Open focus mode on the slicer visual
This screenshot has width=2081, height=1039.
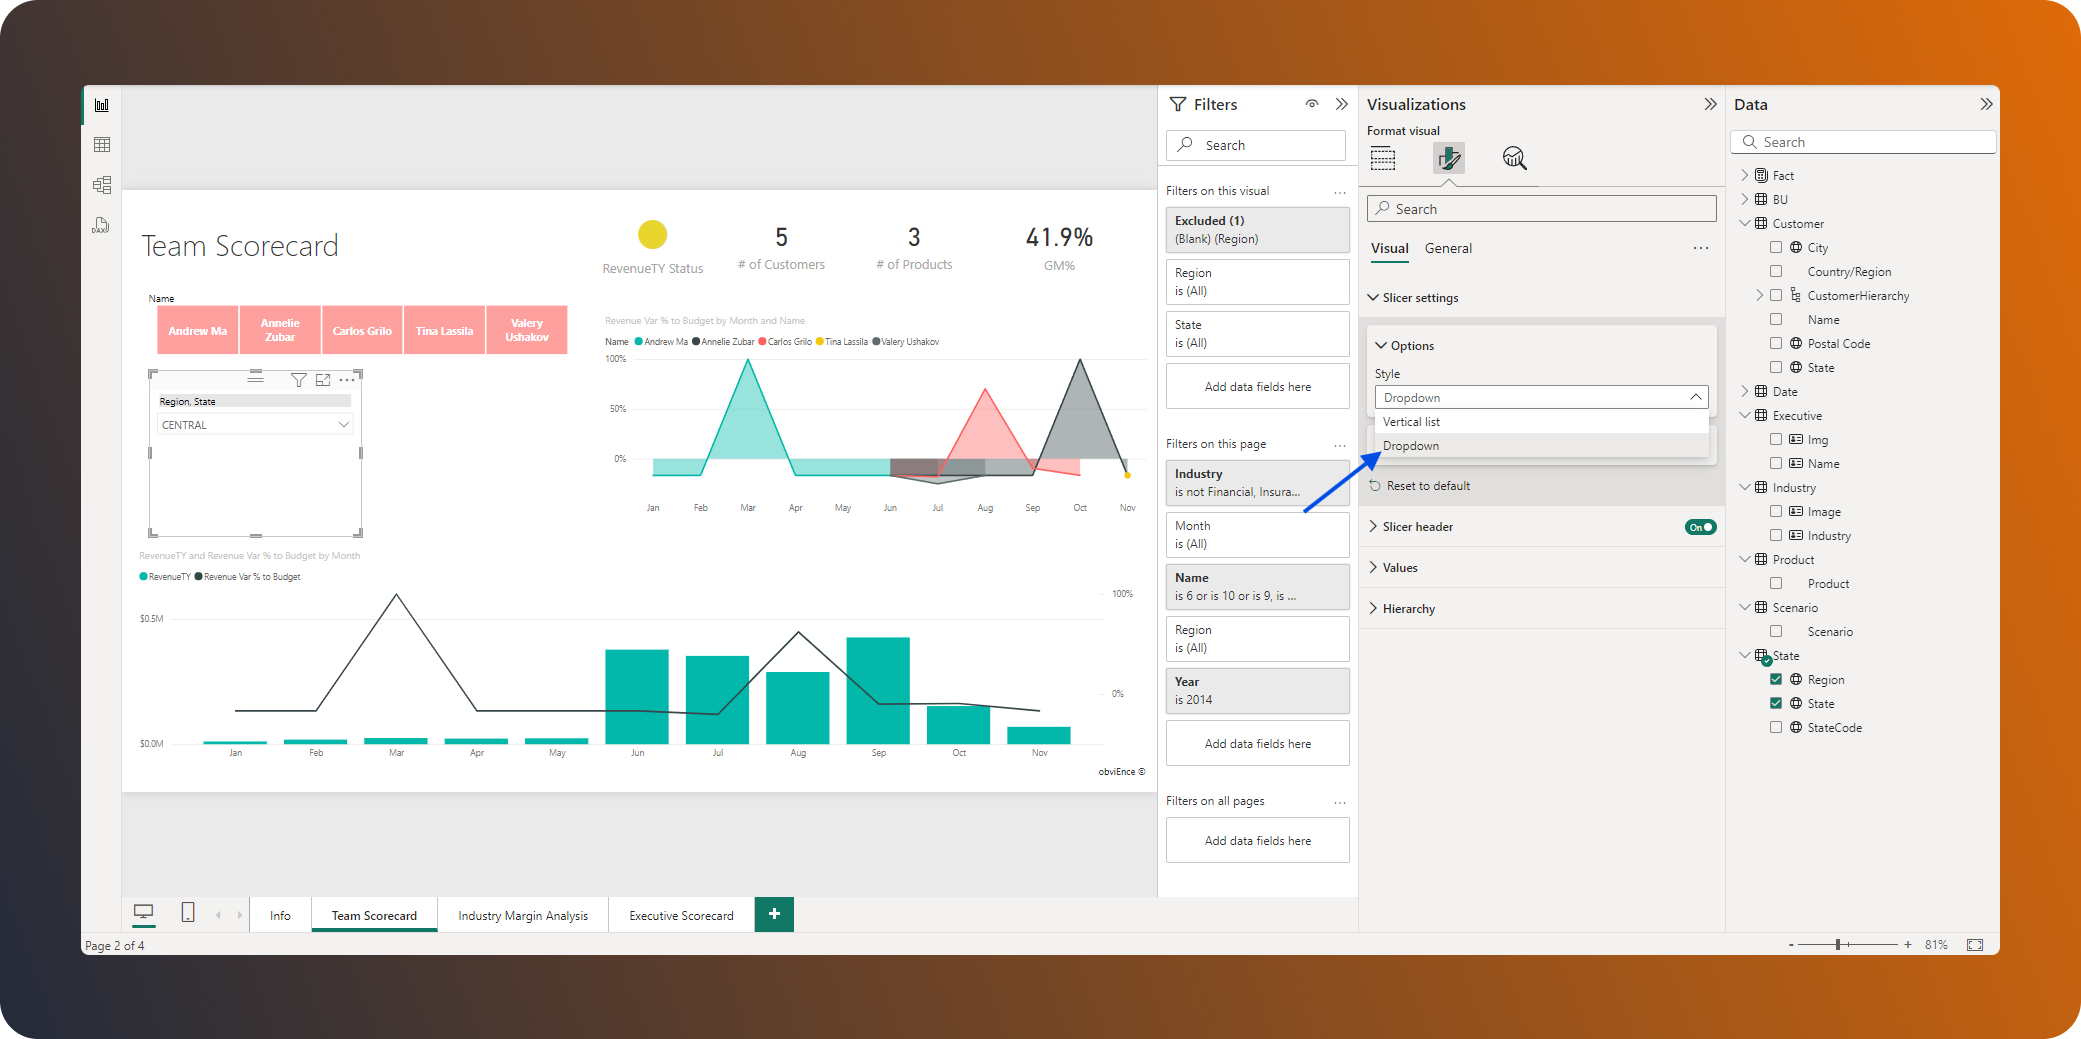point(322,379)
